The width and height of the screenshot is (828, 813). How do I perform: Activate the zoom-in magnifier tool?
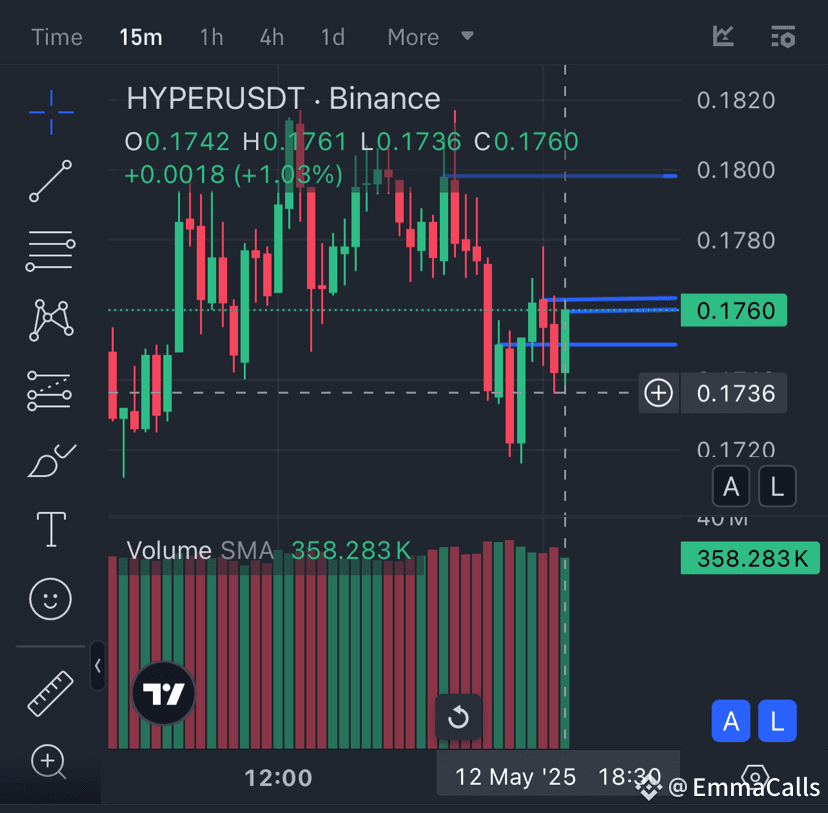point(50,763)
